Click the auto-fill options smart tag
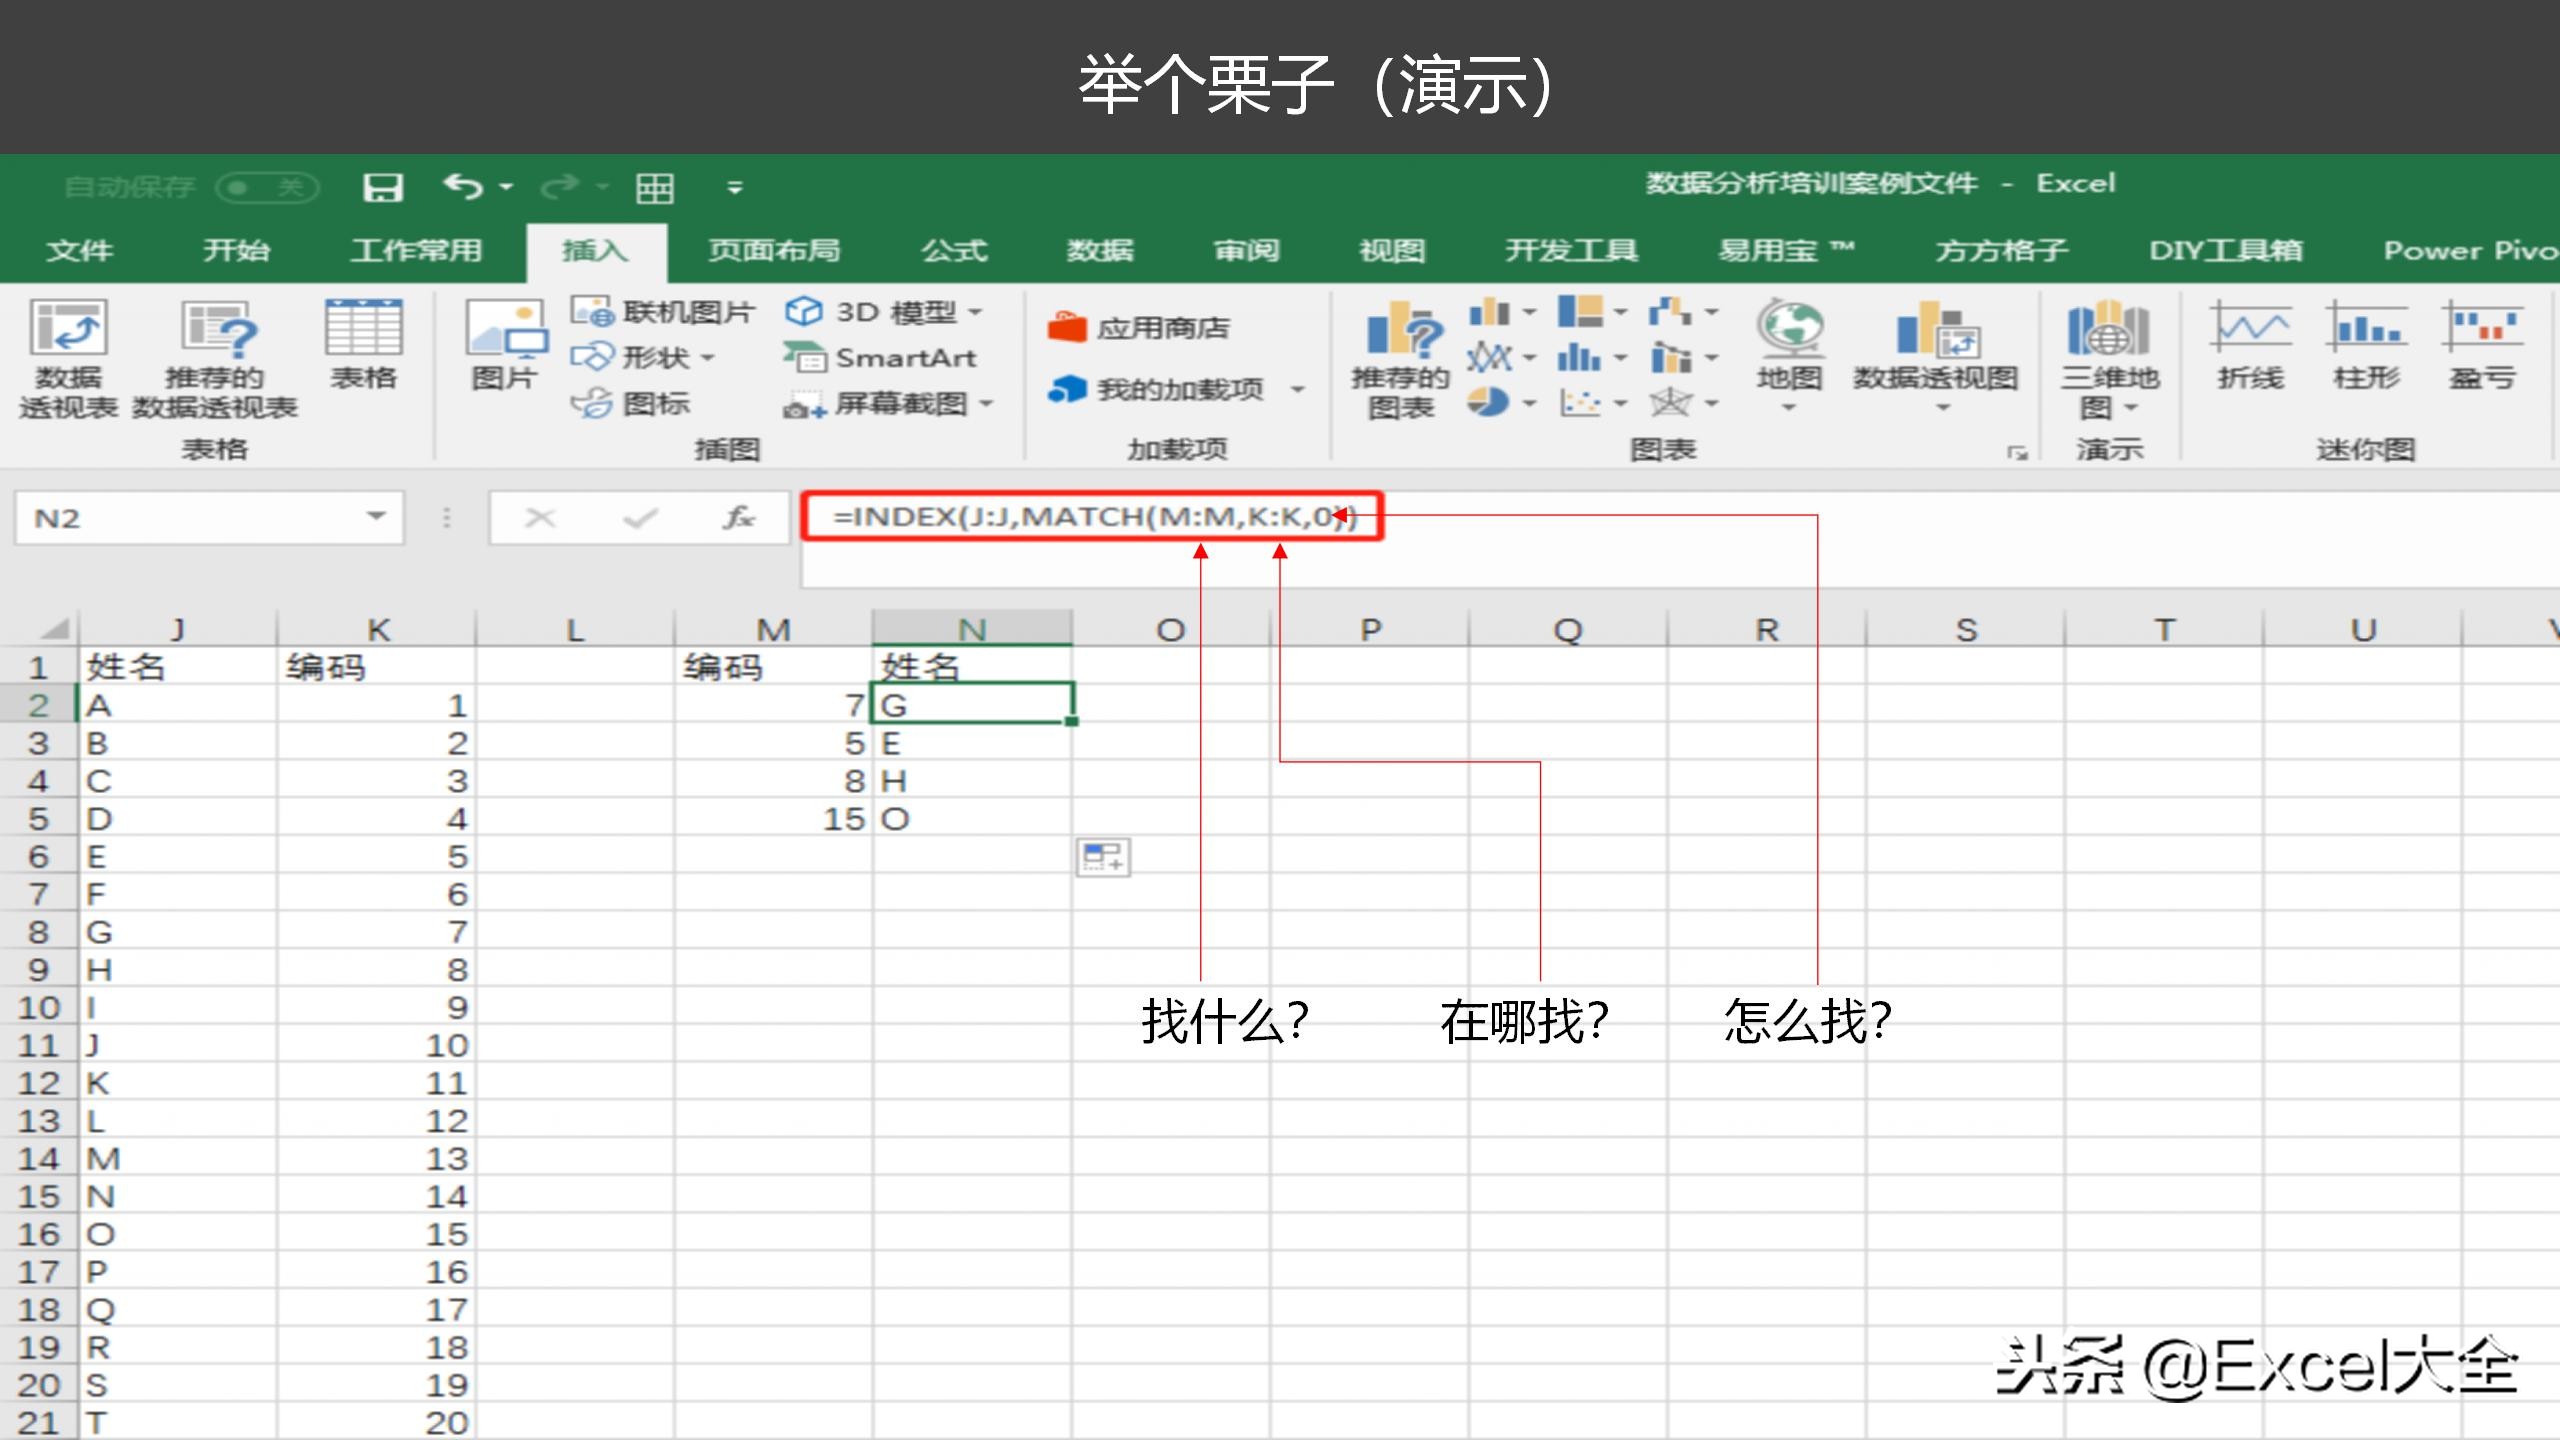Image resolution: width=2560 pixels, height=1440 pixels. click(1104, 858)
